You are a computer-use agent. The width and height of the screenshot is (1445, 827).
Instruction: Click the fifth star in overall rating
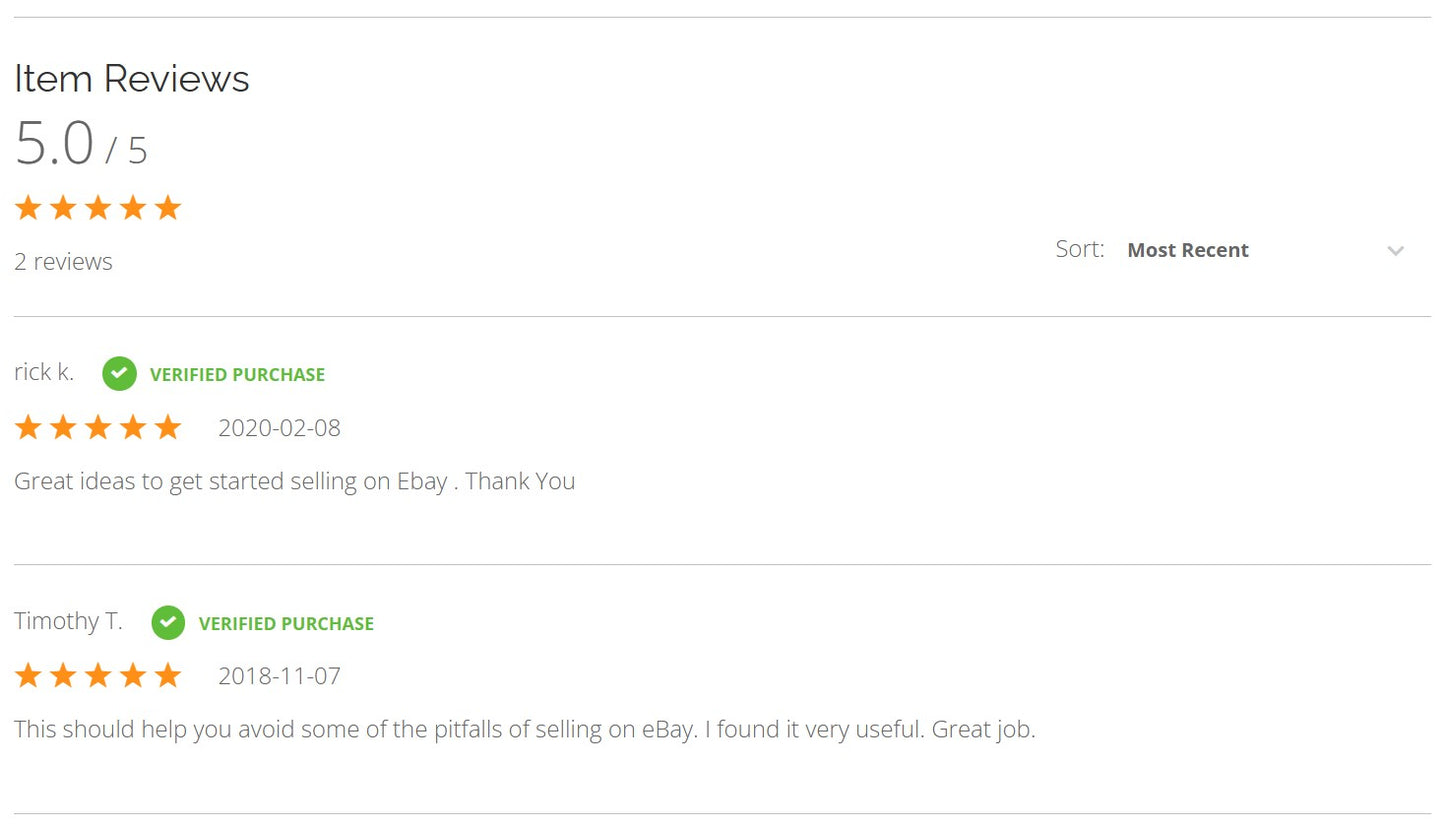point(168,208)
